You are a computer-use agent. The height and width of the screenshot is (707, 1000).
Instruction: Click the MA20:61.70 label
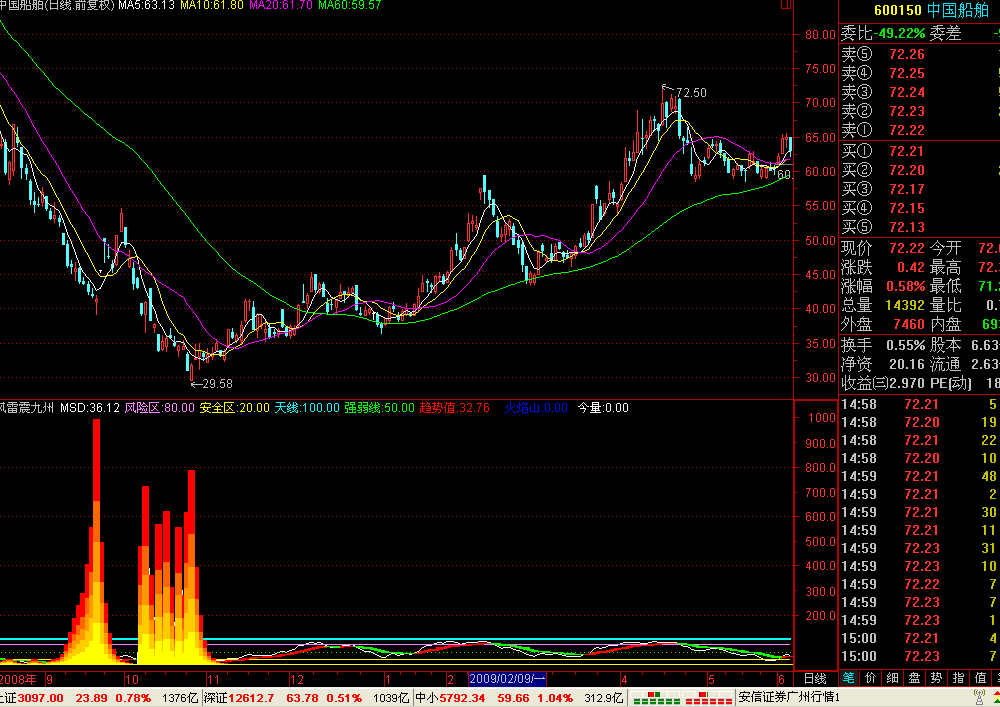281,5
